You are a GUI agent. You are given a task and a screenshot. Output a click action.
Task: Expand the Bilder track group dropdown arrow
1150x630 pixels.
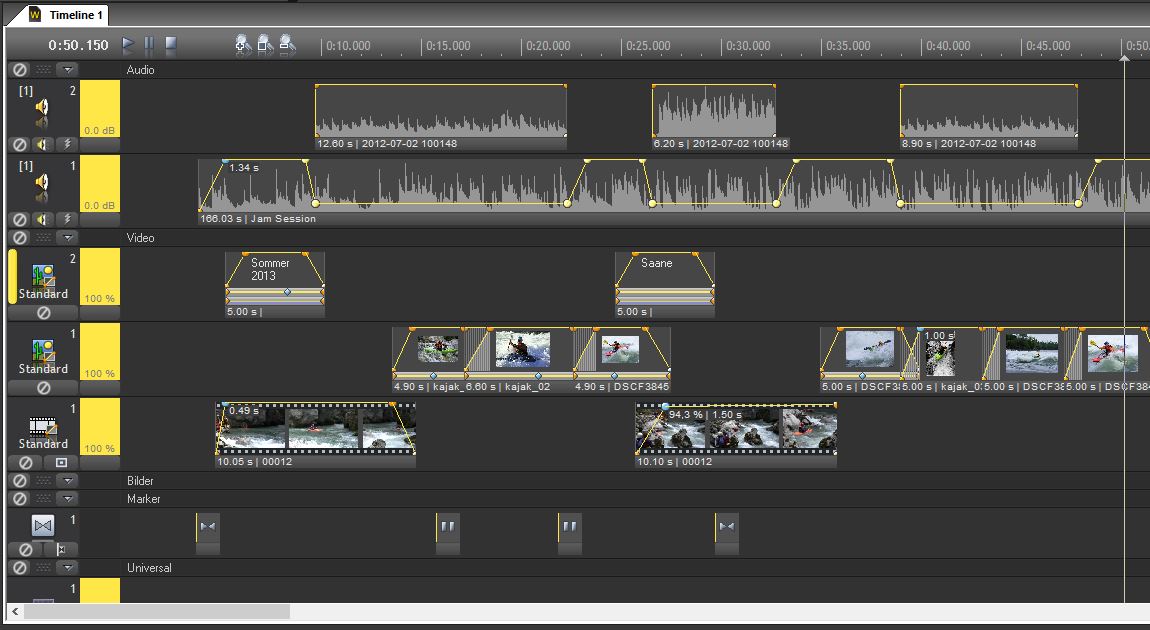(x=66, y=481)
